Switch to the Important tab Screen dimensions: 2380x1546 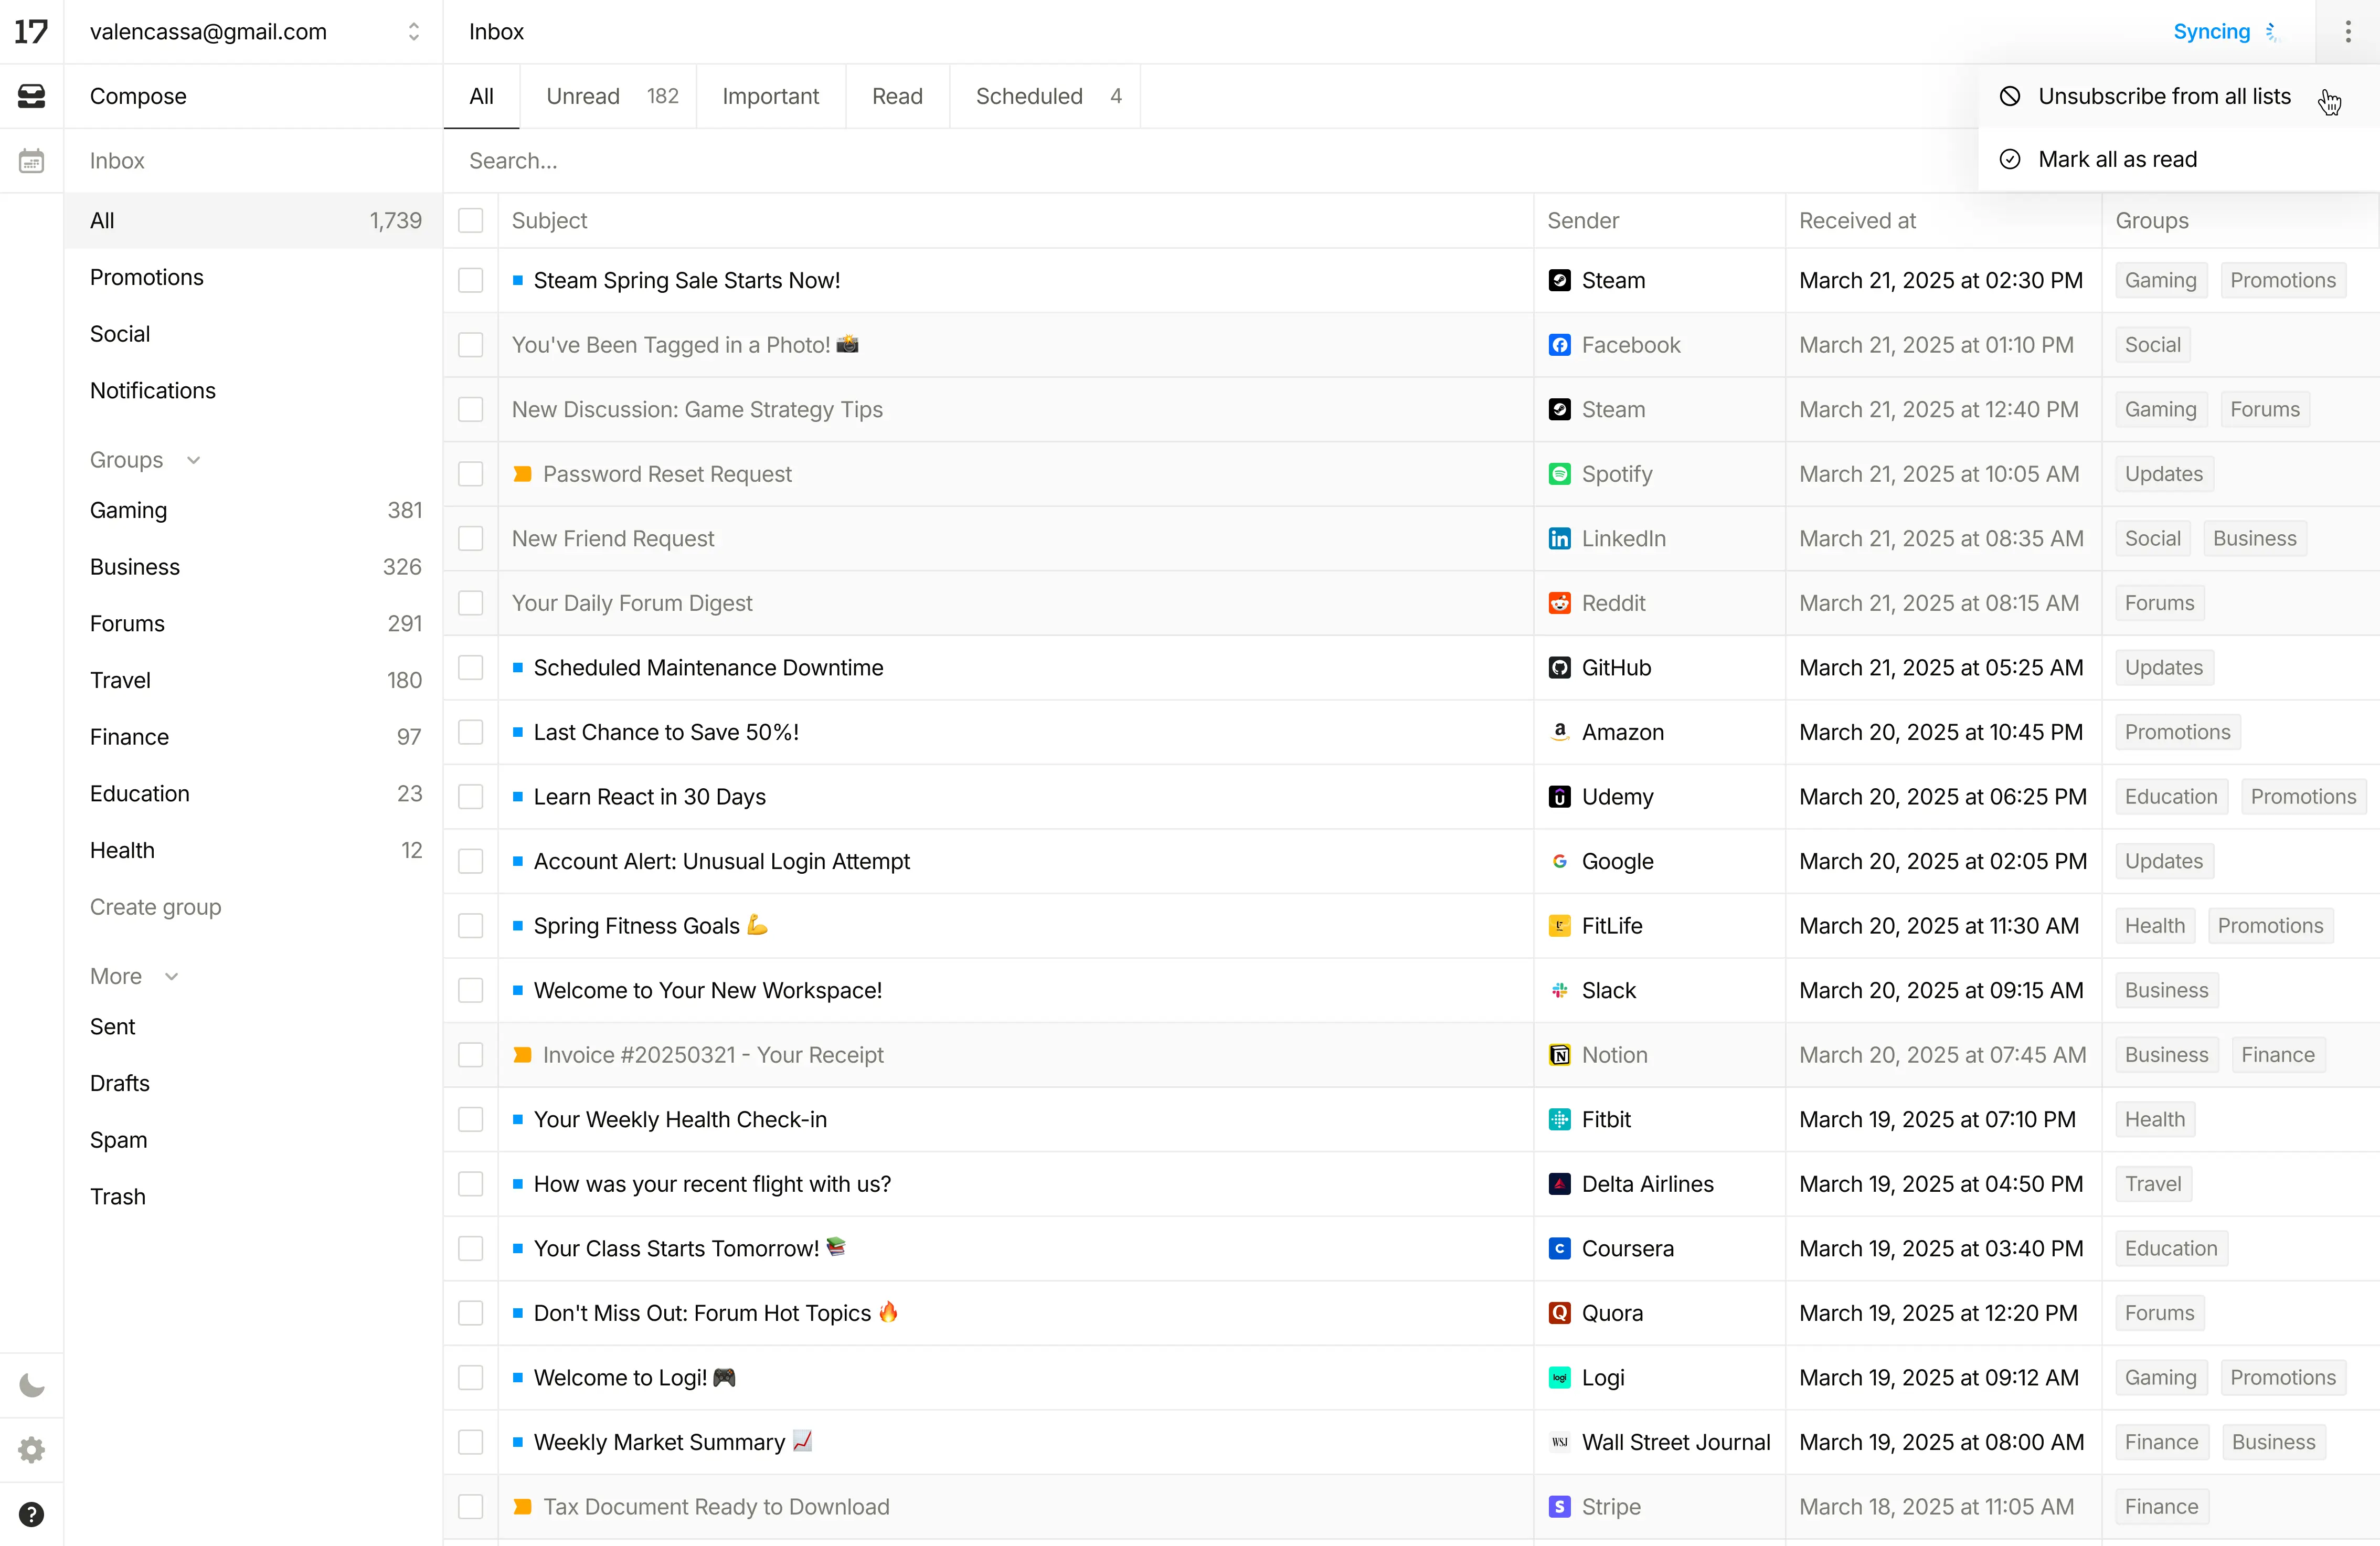coord(770,96)
